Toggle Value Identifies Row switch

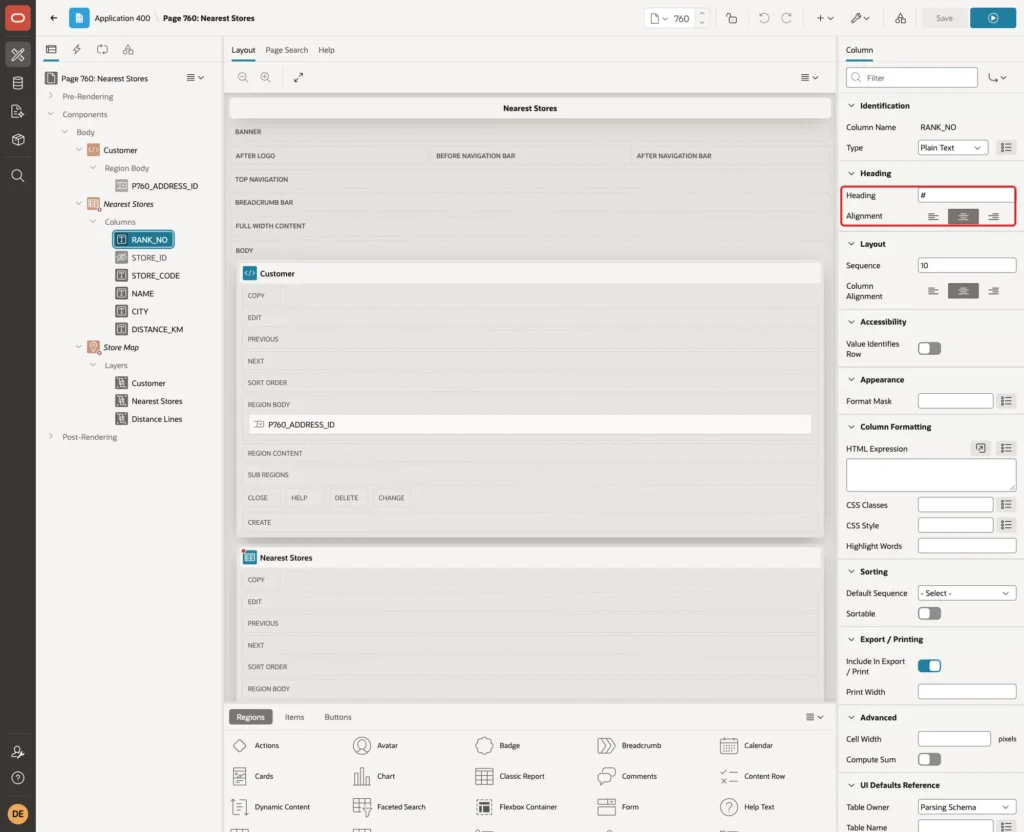pos(929,349)
